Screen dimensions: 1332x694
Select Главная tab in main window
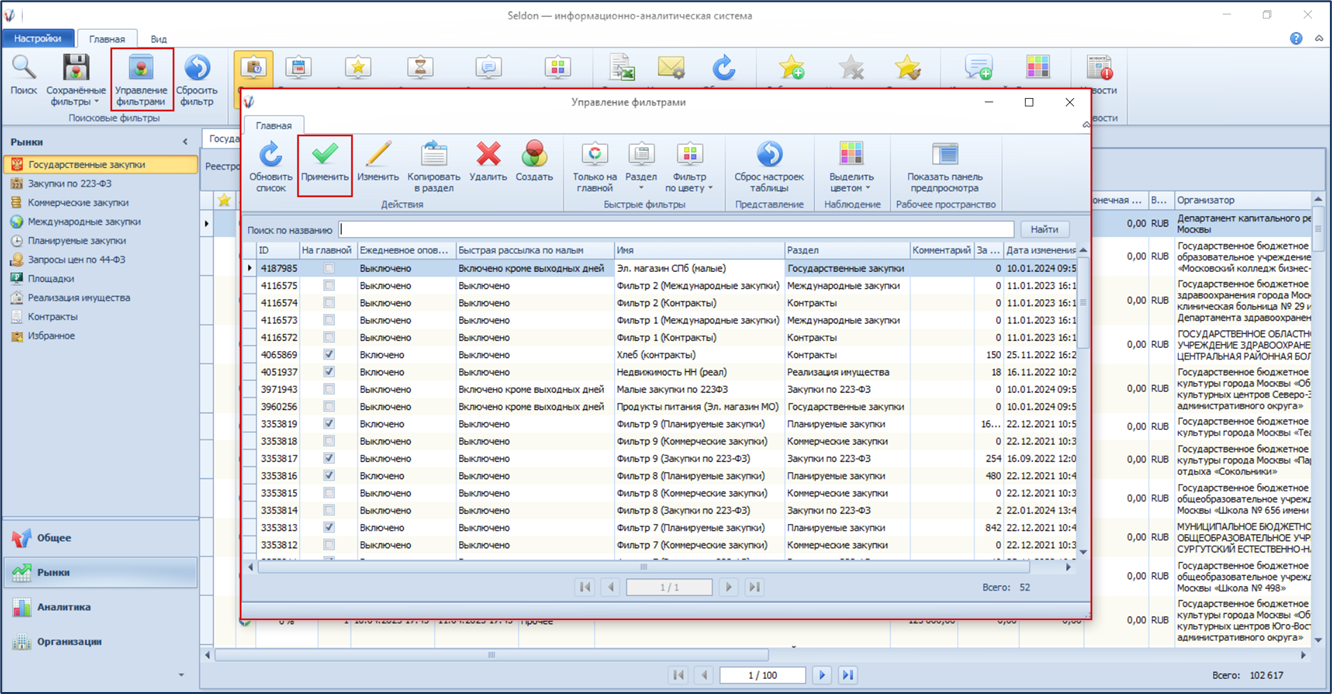(x=107, y=39)
